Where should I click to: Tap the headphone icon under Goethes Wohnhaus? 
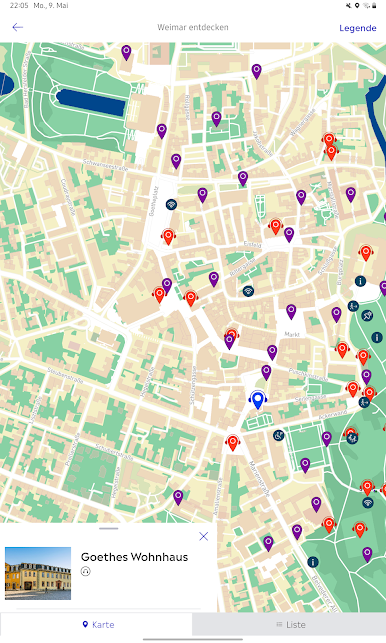(x=85, y=571)
